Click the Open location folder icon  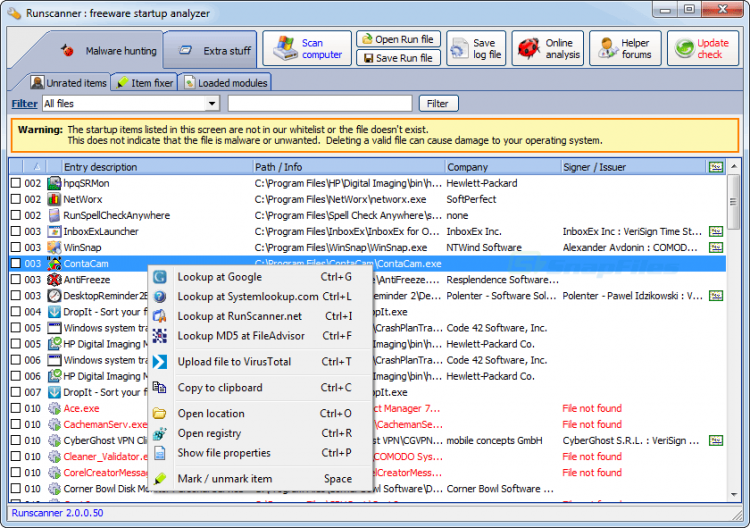pyautogui.click(x=160, y=413)
